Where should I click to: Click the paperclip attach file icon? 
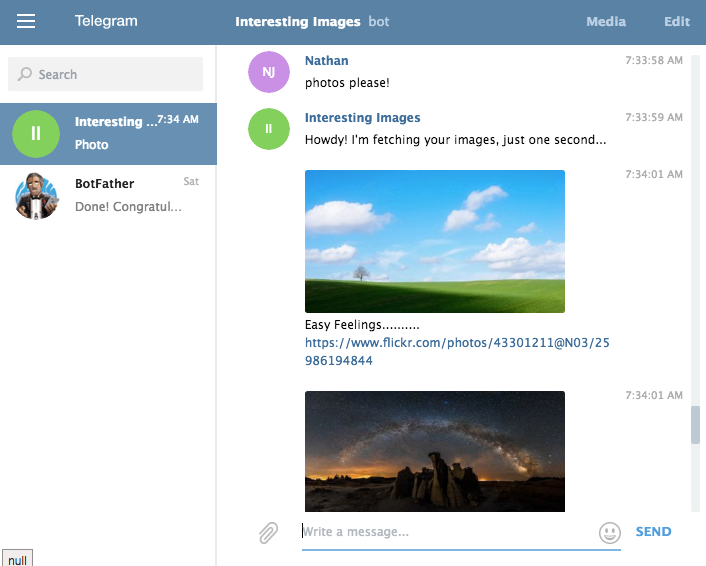[268, 533]
